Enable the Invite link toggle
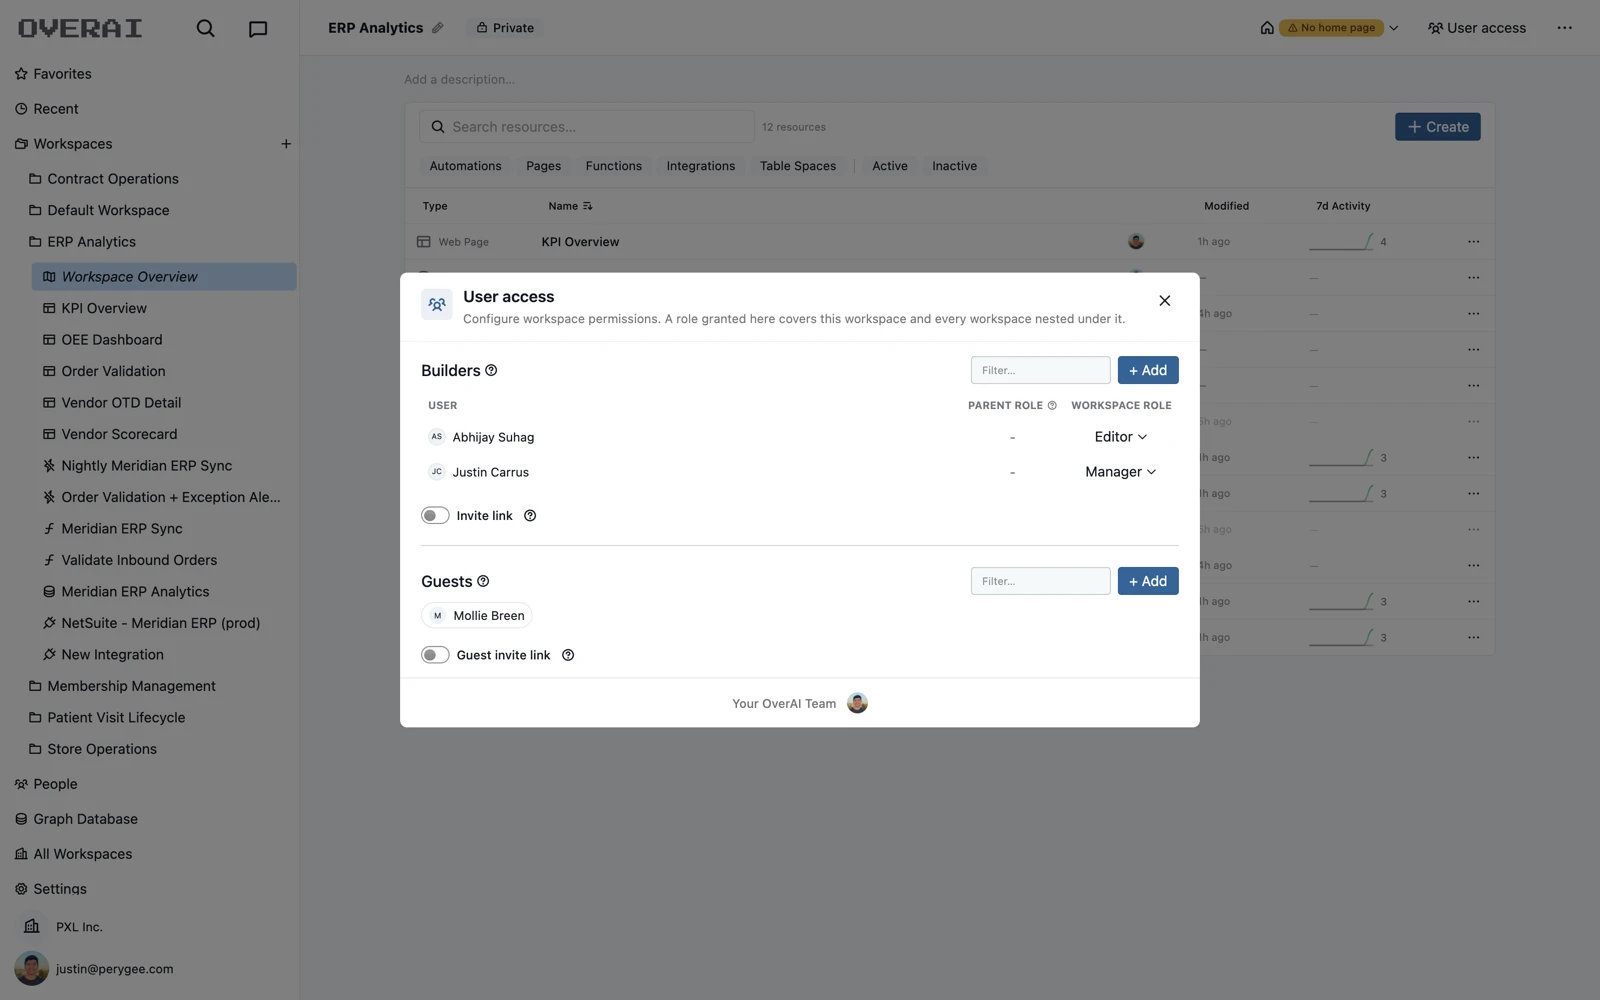The height and width of the screenshot is (1000, 1600). tap(435, 516)
